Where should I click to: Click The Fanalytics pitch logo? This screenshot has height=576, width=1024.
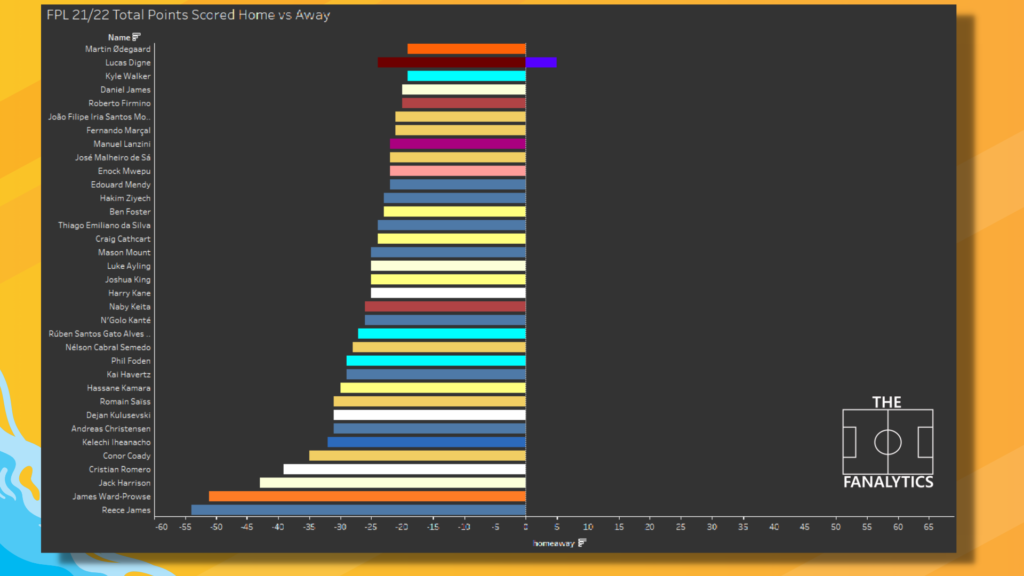pyautogui.click(x=888, y=442)
